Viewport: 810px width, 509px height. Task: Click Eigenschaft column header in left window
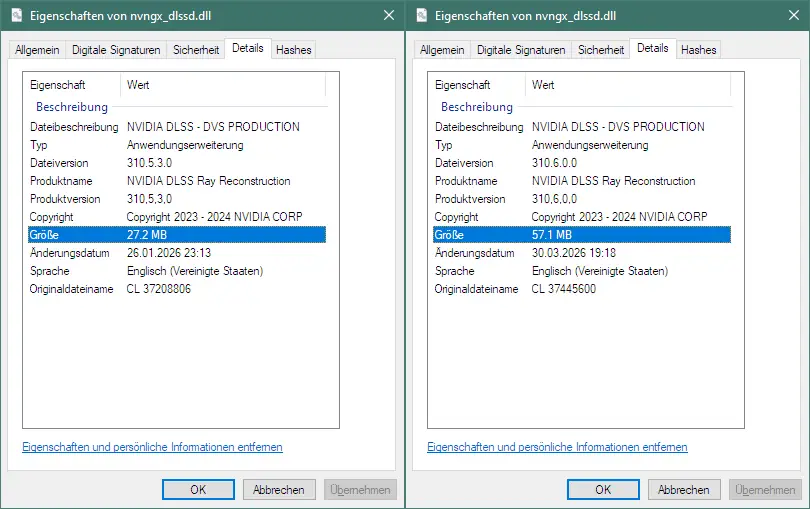72,85
